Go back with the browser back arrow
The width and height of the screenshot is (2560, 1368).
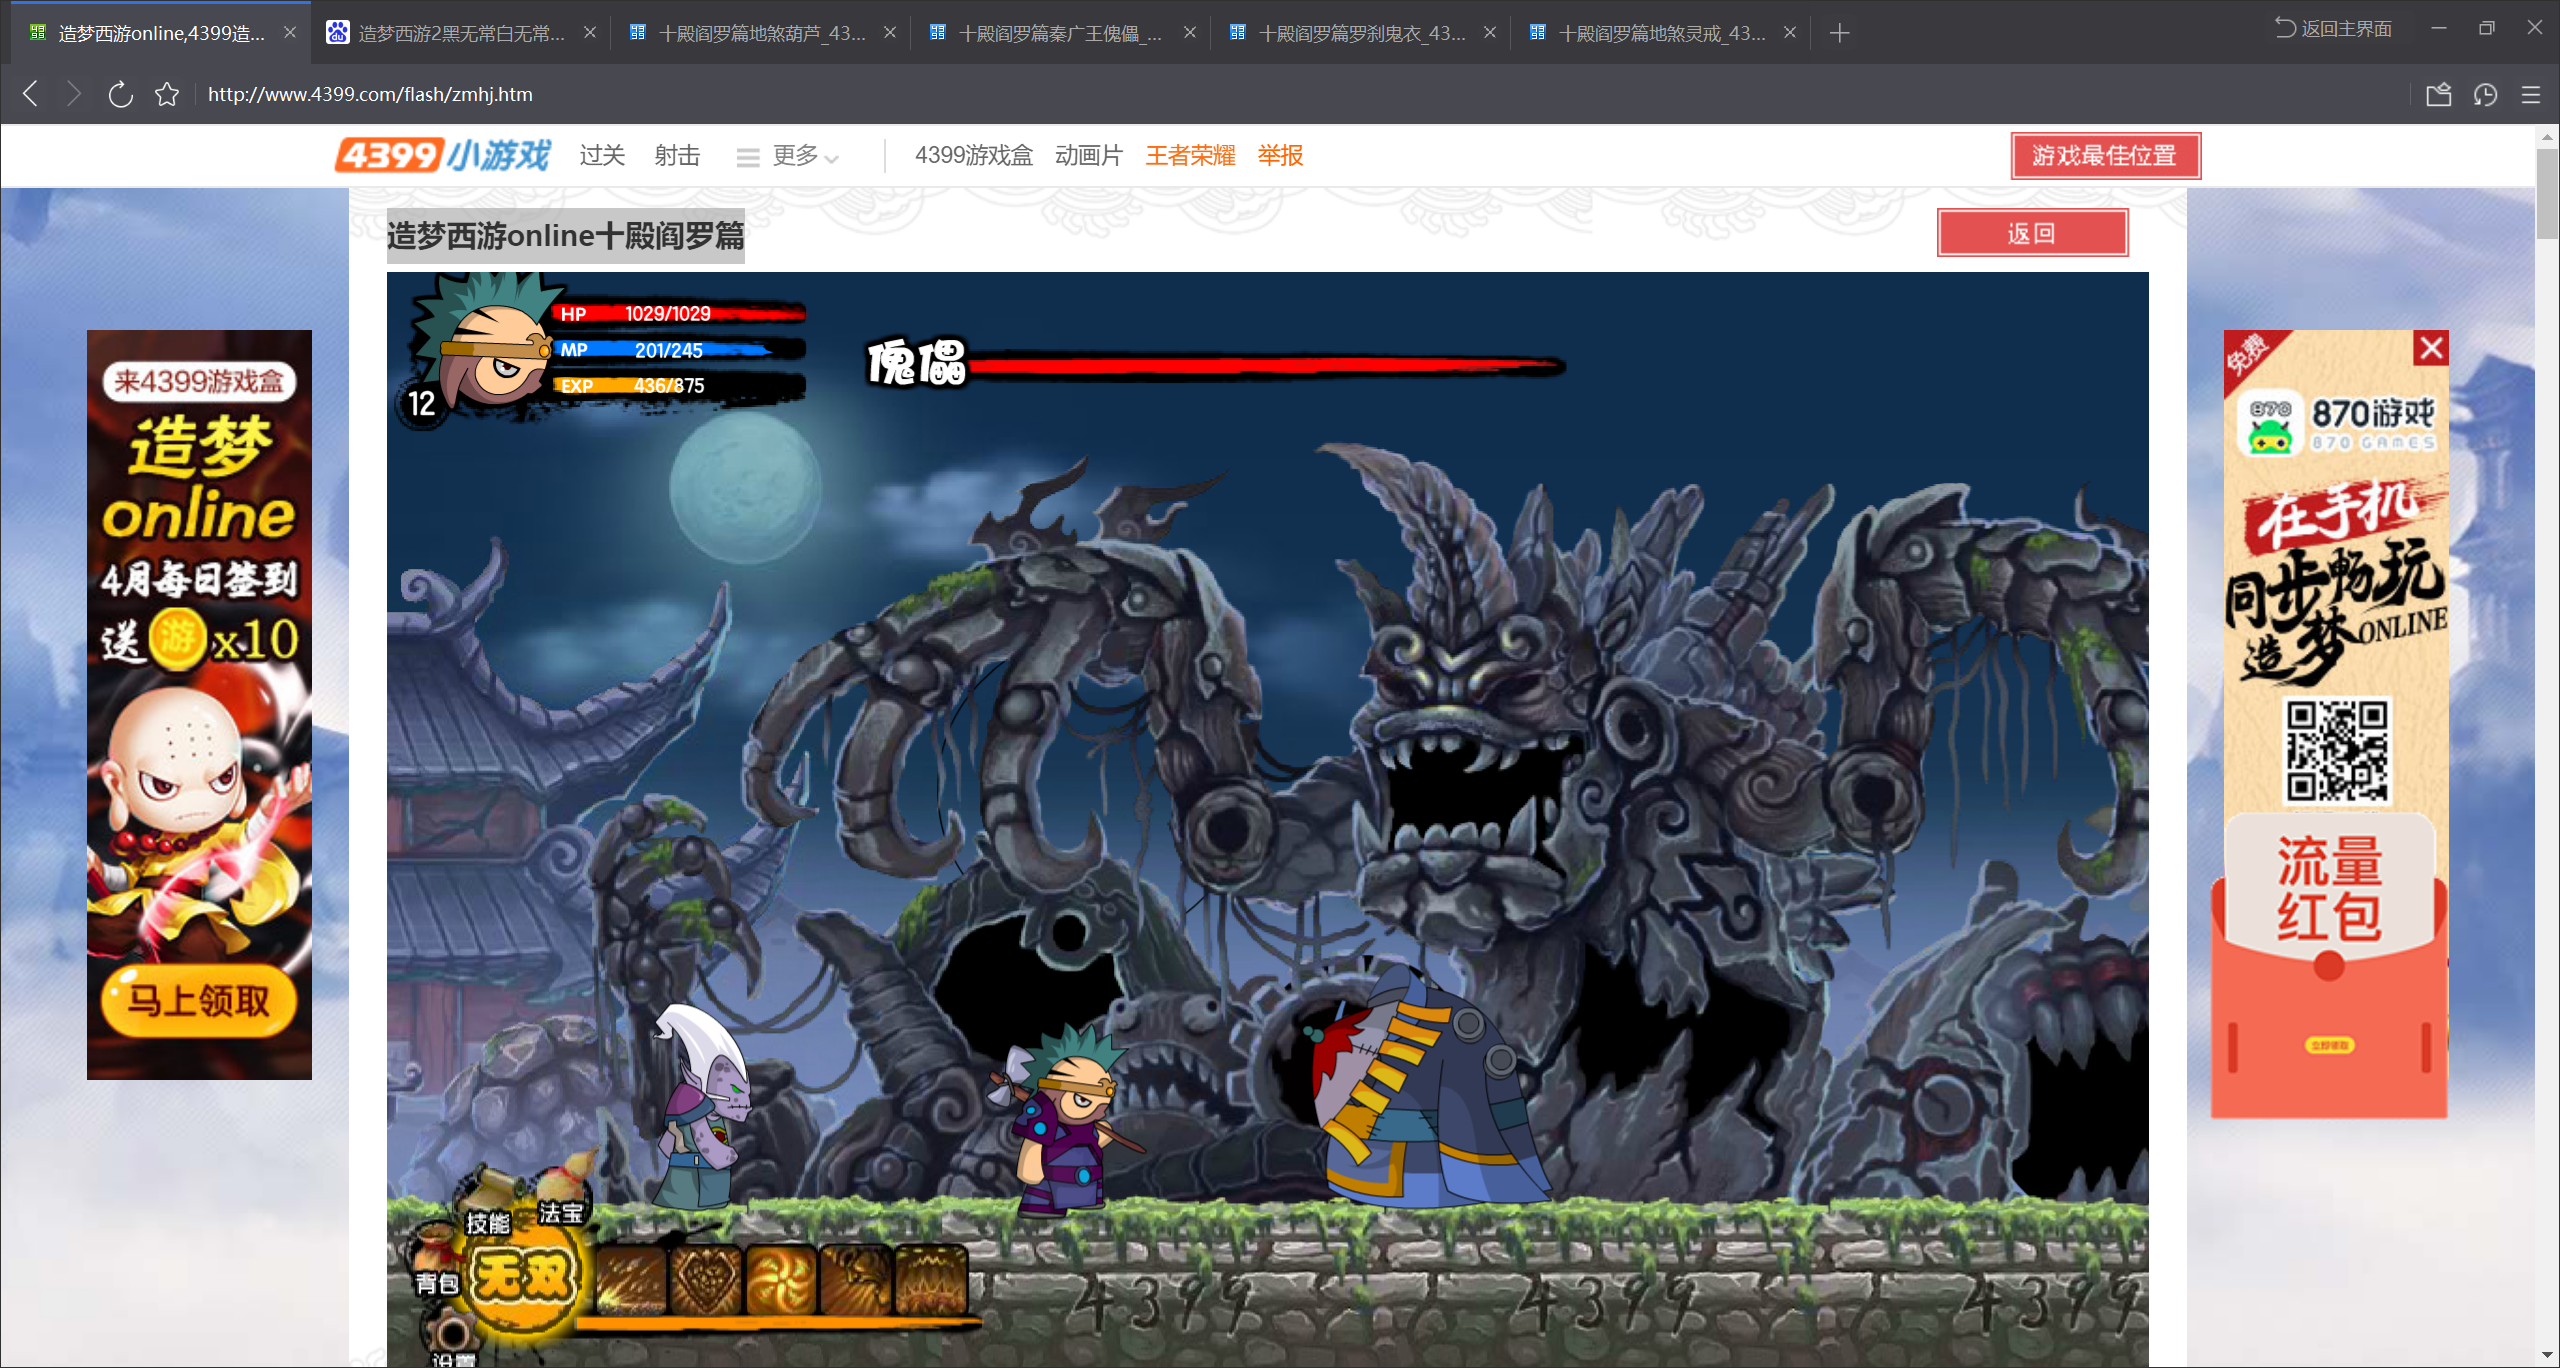click(31, 94)
